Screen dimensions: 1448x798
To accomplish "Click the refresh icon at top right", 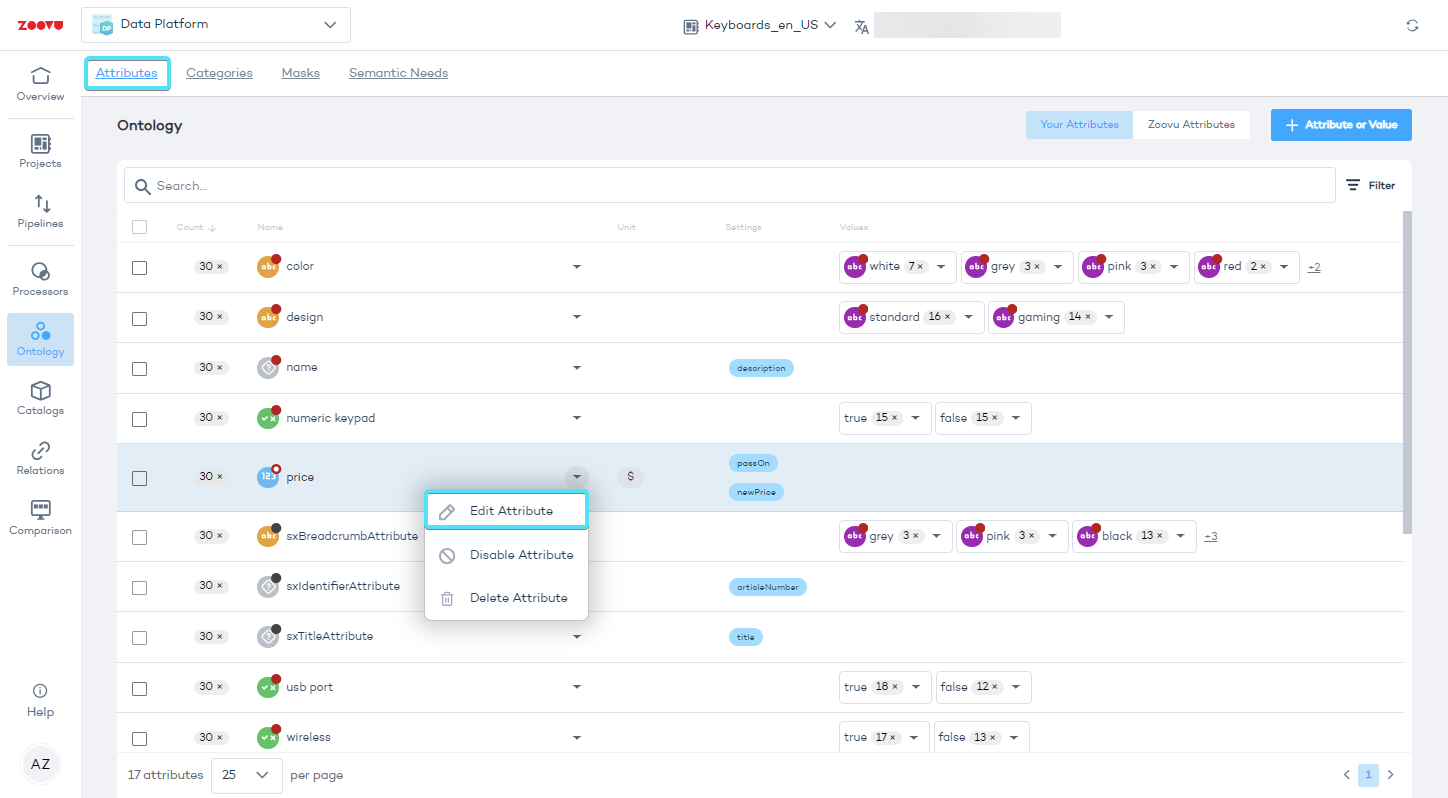I will [x=1412, y=26].
